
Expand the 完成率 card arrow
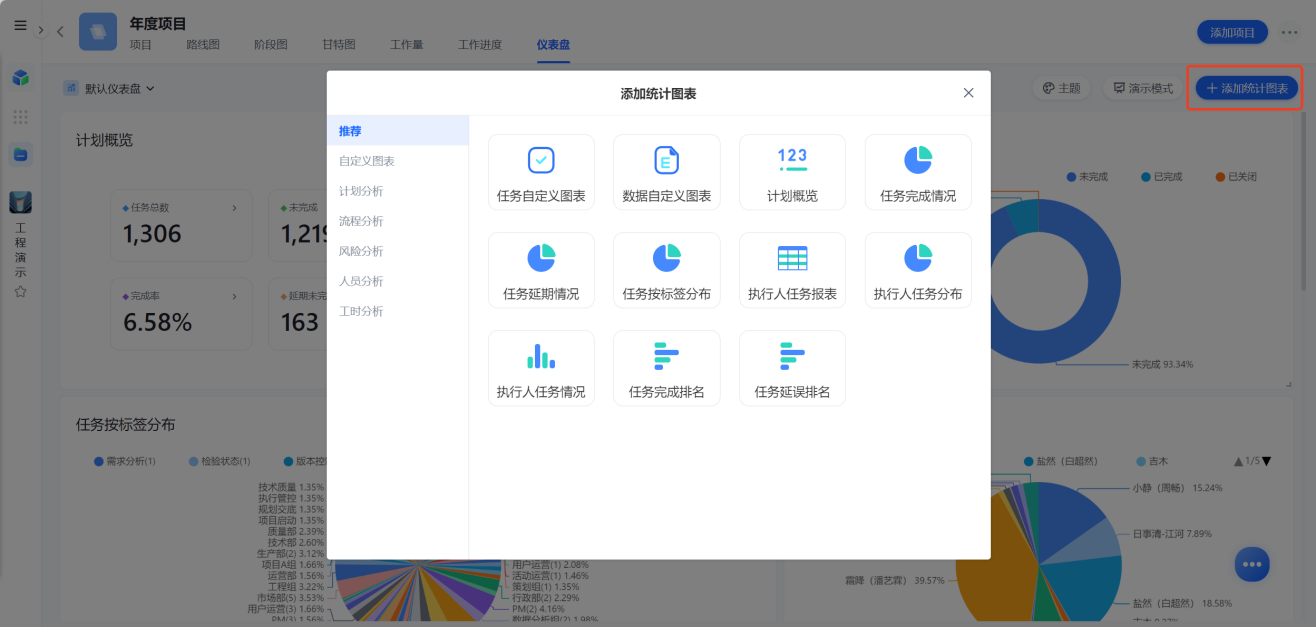click(x=235, y=296)
